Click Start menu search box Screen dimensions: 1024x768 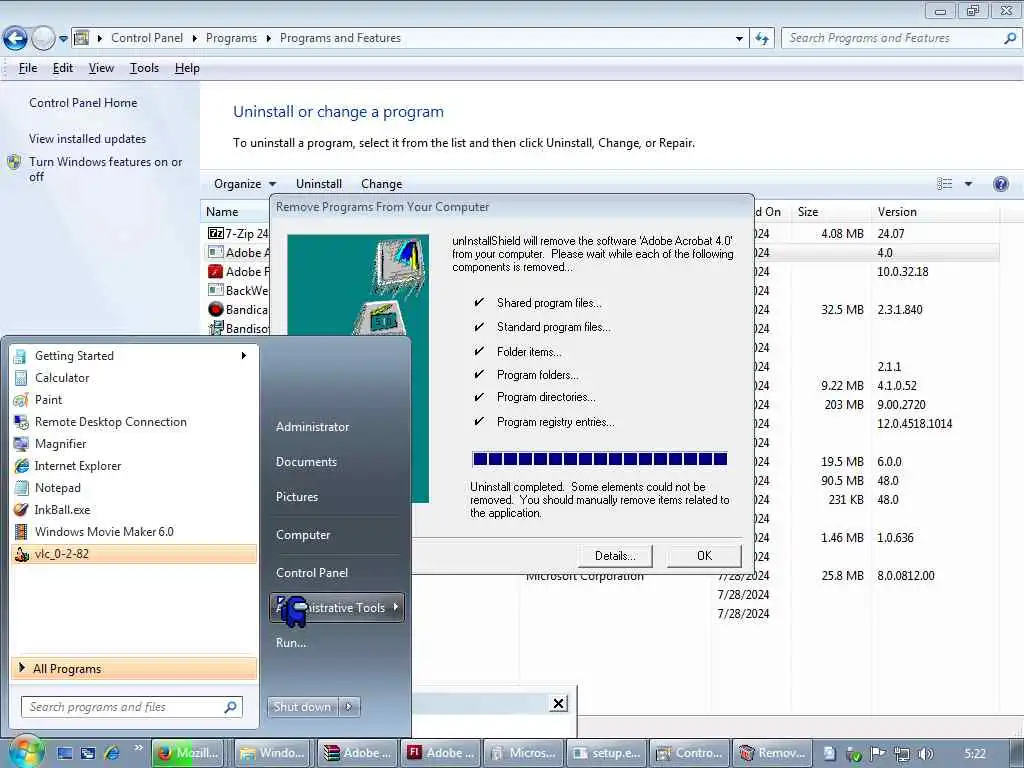(x=132, y=707)
